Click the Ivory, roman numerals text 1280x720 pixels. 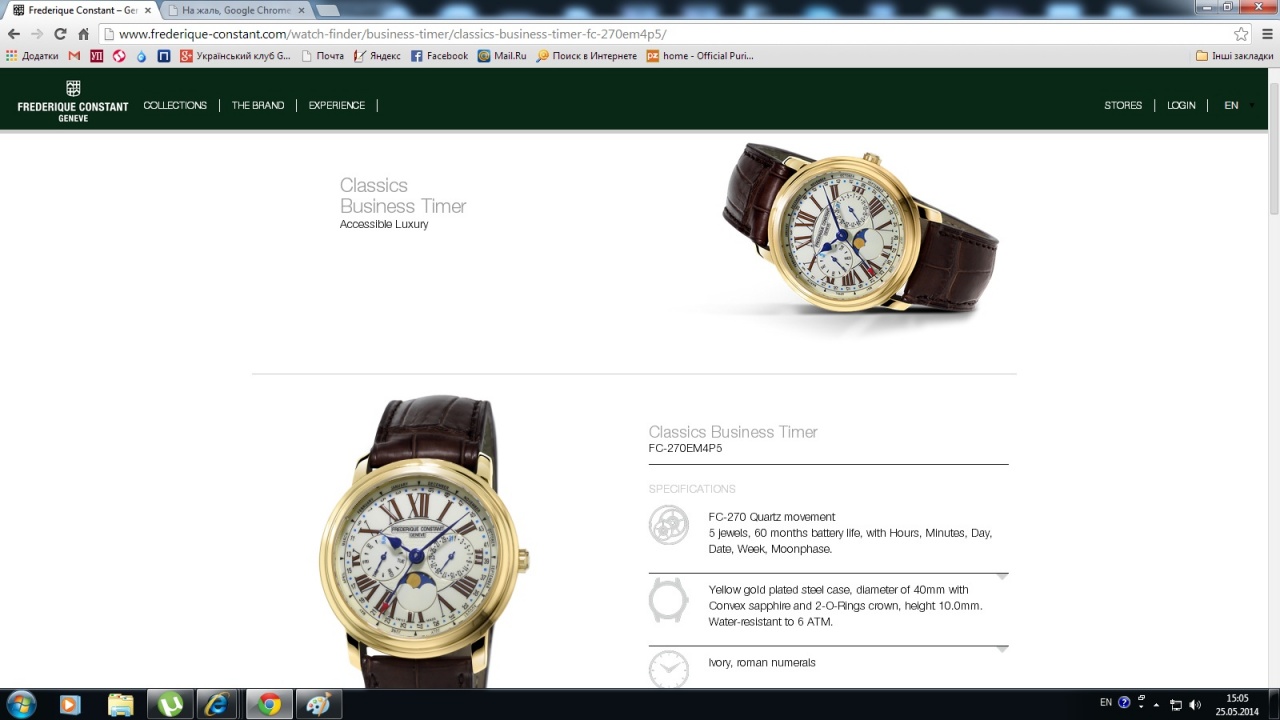(x=762, y=663)
